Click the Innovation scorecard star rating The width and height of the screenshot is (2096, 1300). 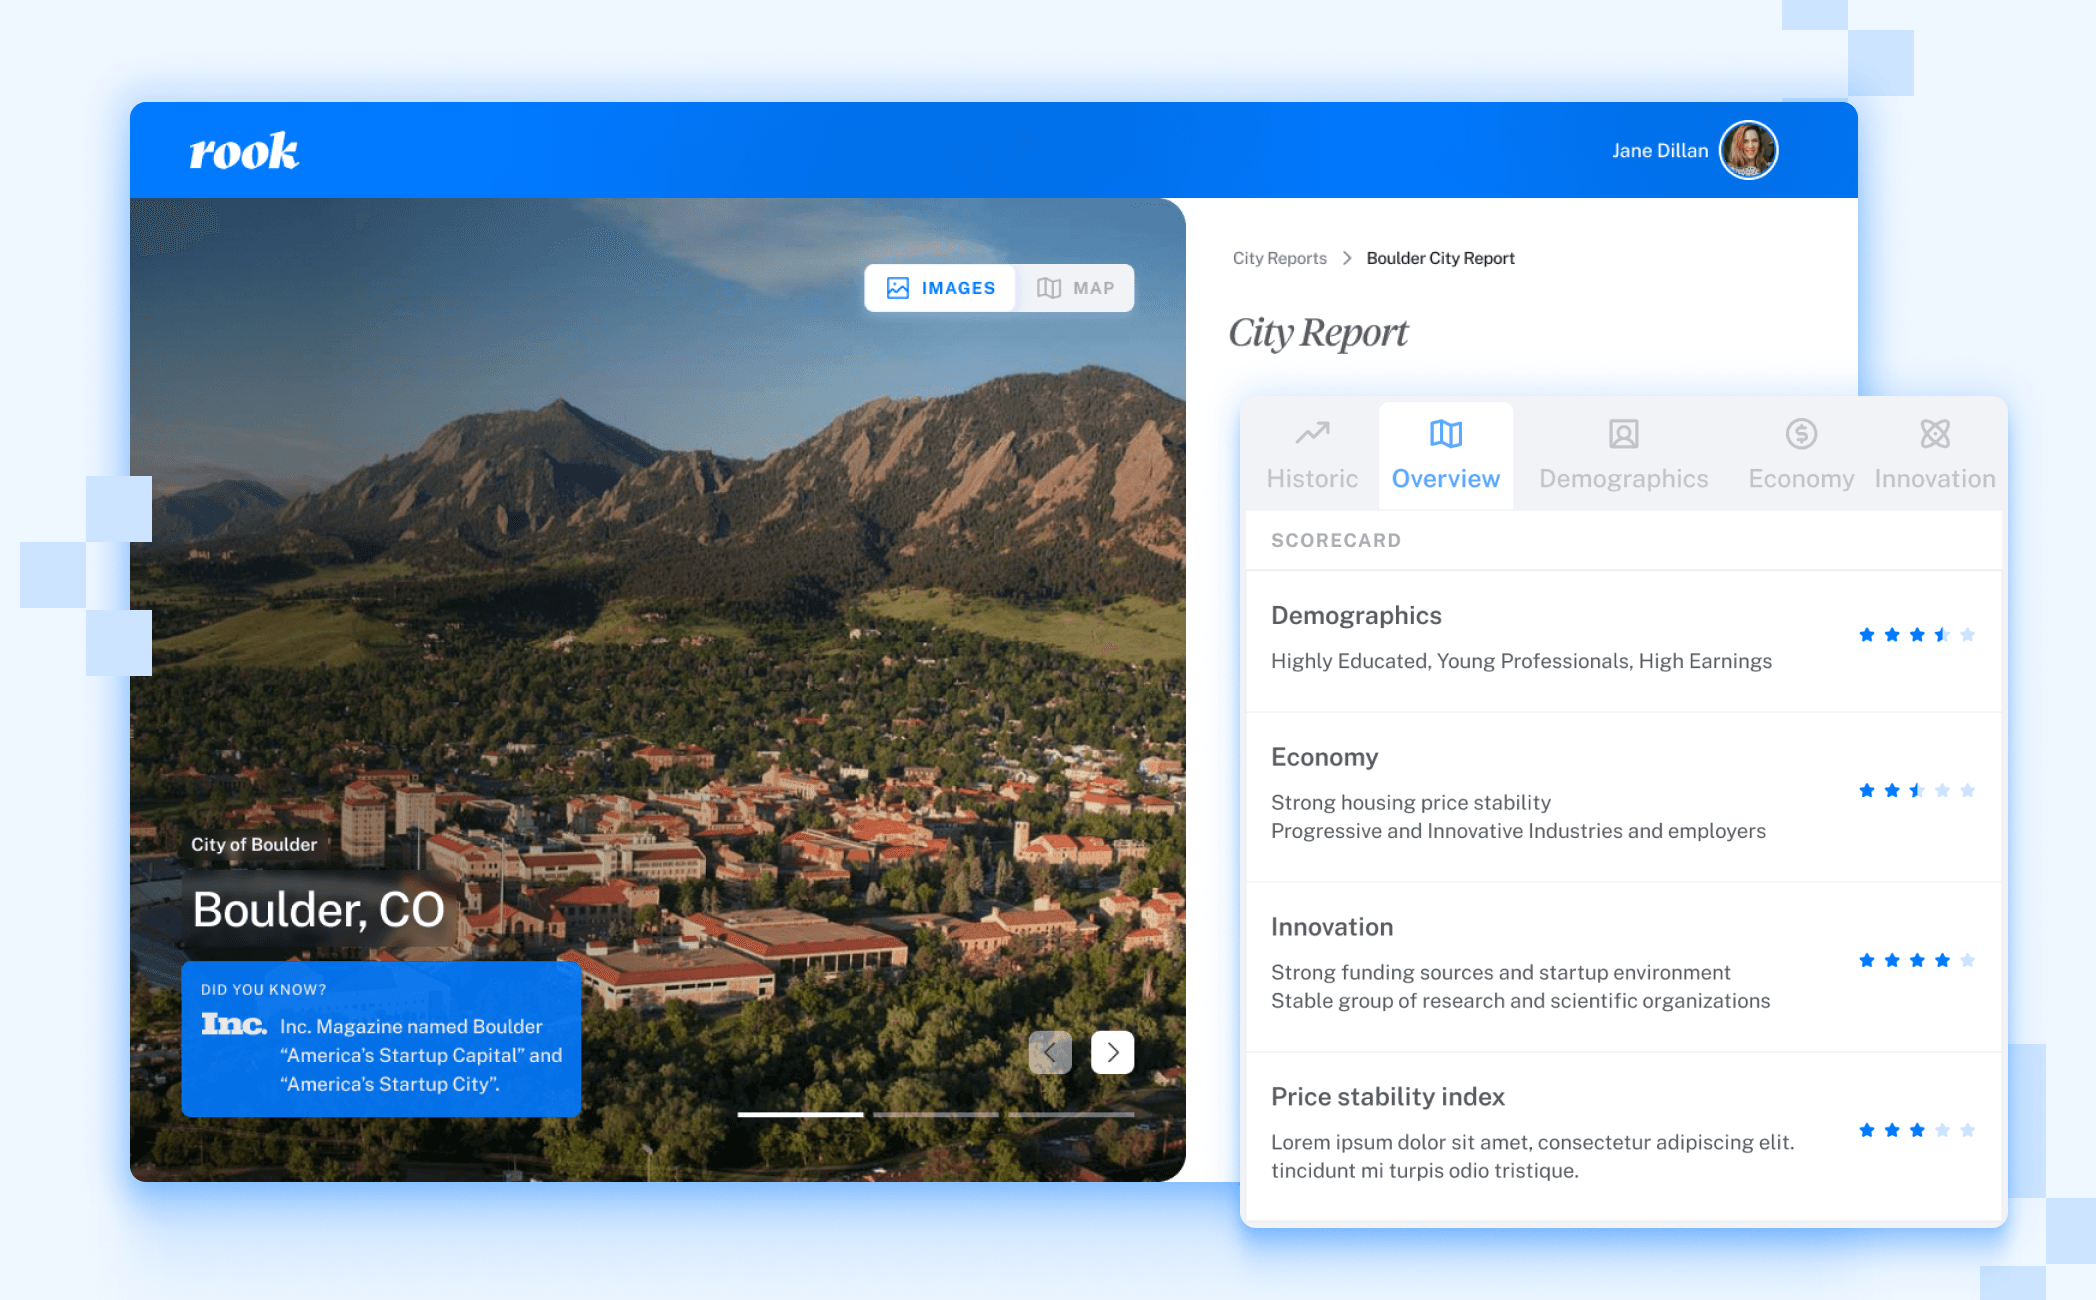coord(1916,961)
